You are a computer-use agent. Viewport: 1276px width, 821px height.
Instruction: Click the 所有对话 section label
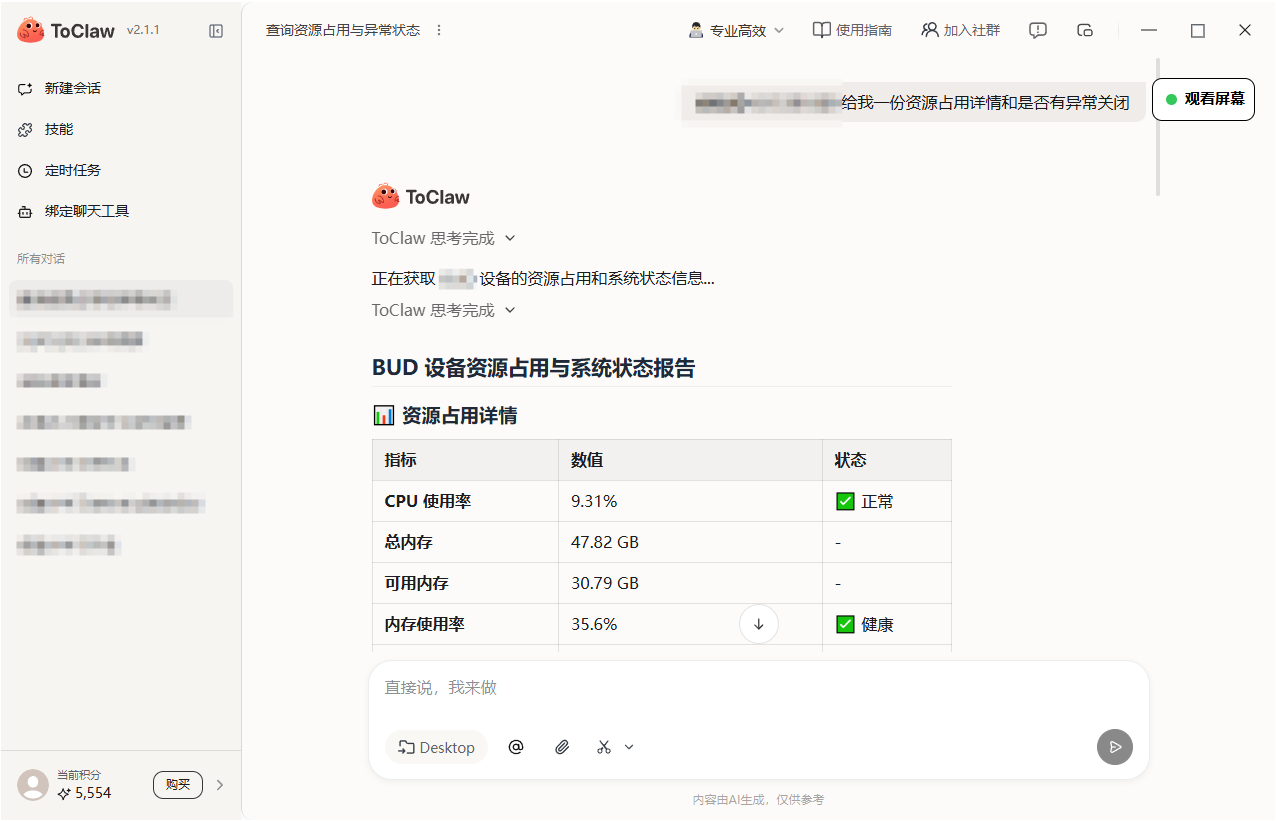tap(41, 259)
